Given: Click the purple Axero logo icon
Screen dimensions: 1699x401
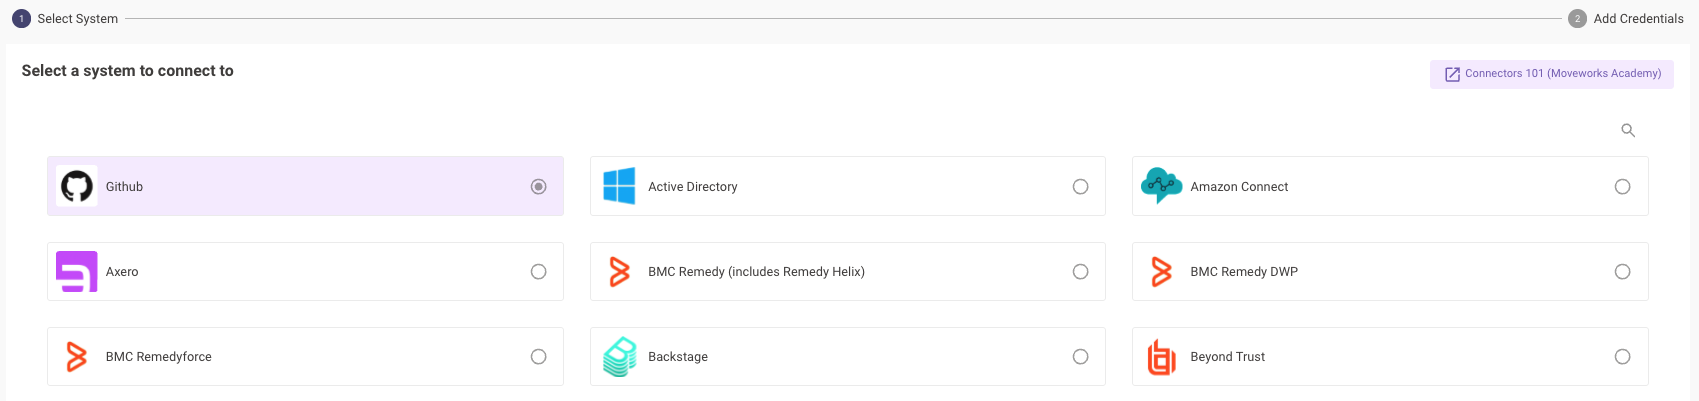Looking at the screenshot, I should 77,271.
